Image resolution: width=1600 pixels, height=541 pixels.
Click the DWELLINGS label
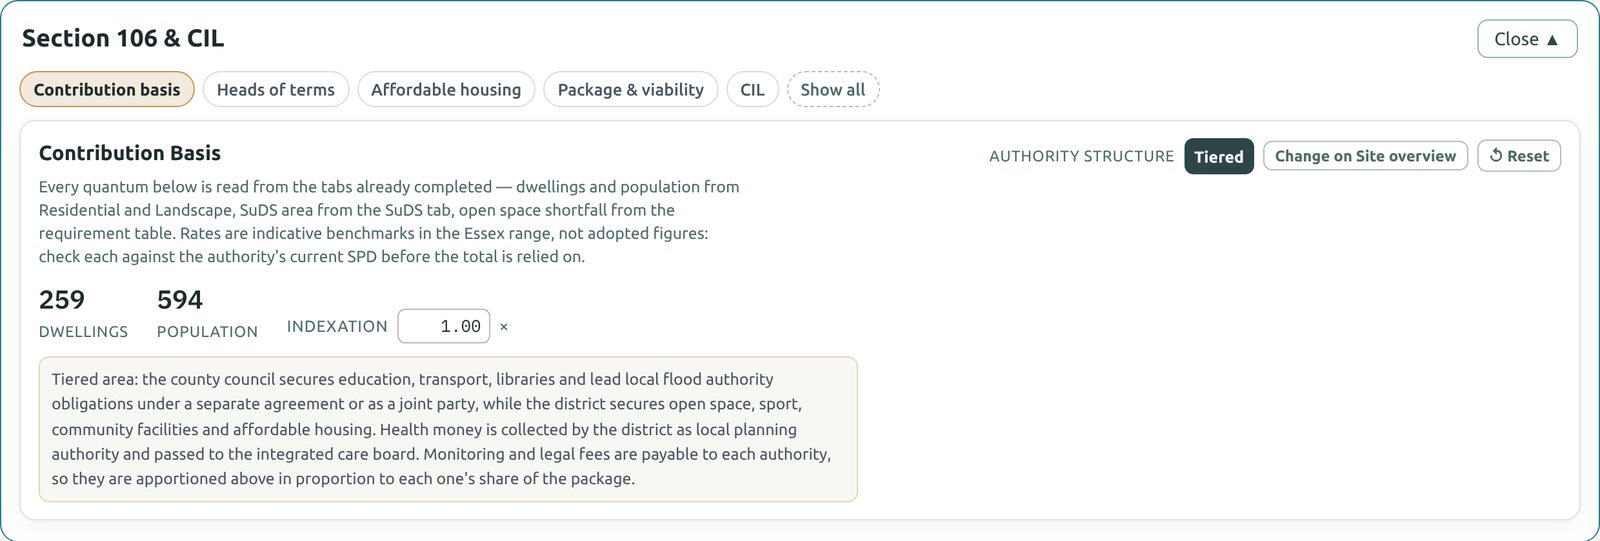coord(83,331)
